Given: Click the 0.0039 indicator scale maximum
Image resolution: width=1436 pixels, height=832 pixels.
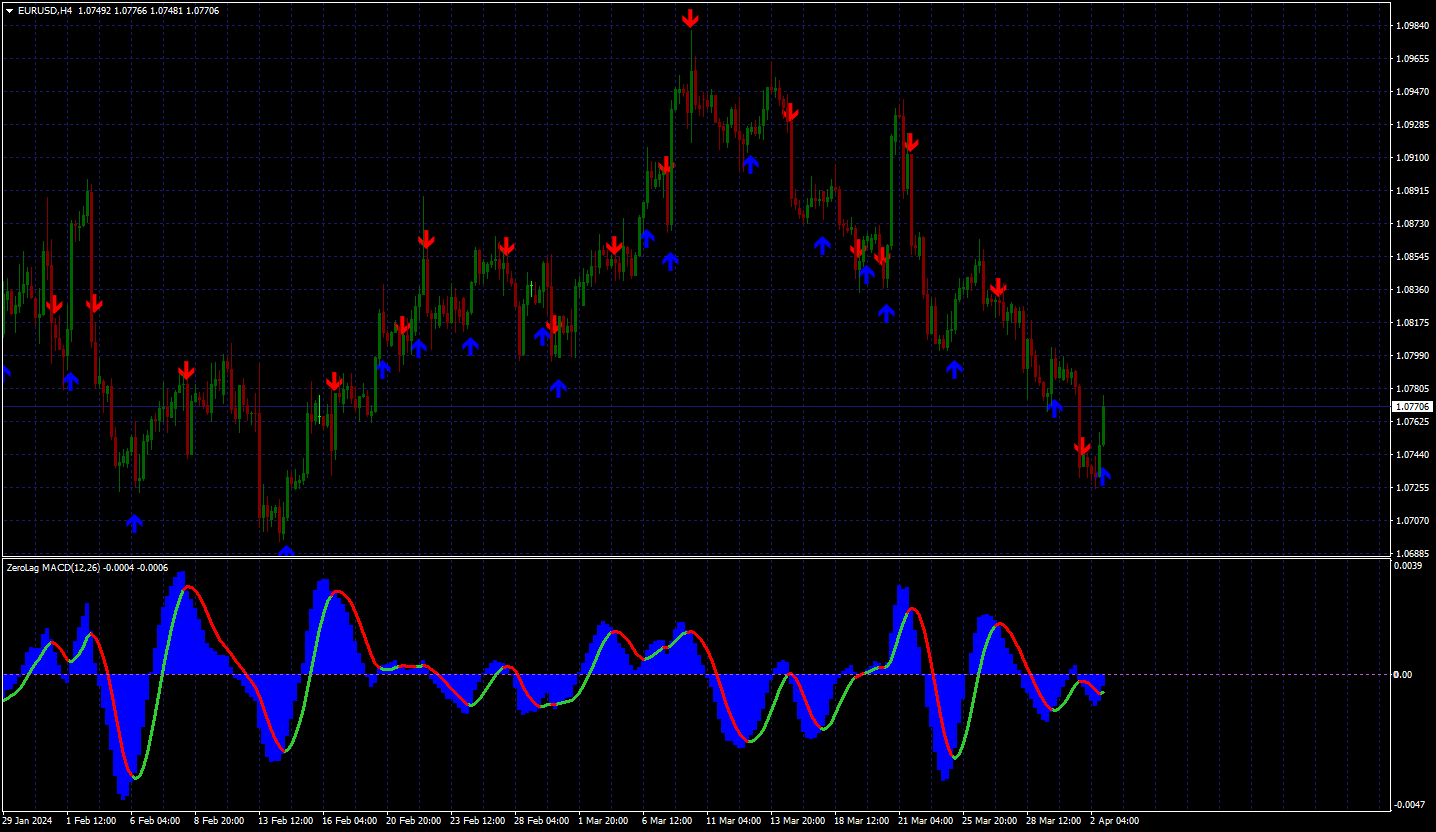Looking at the screenshot, I should (1408, 566).
